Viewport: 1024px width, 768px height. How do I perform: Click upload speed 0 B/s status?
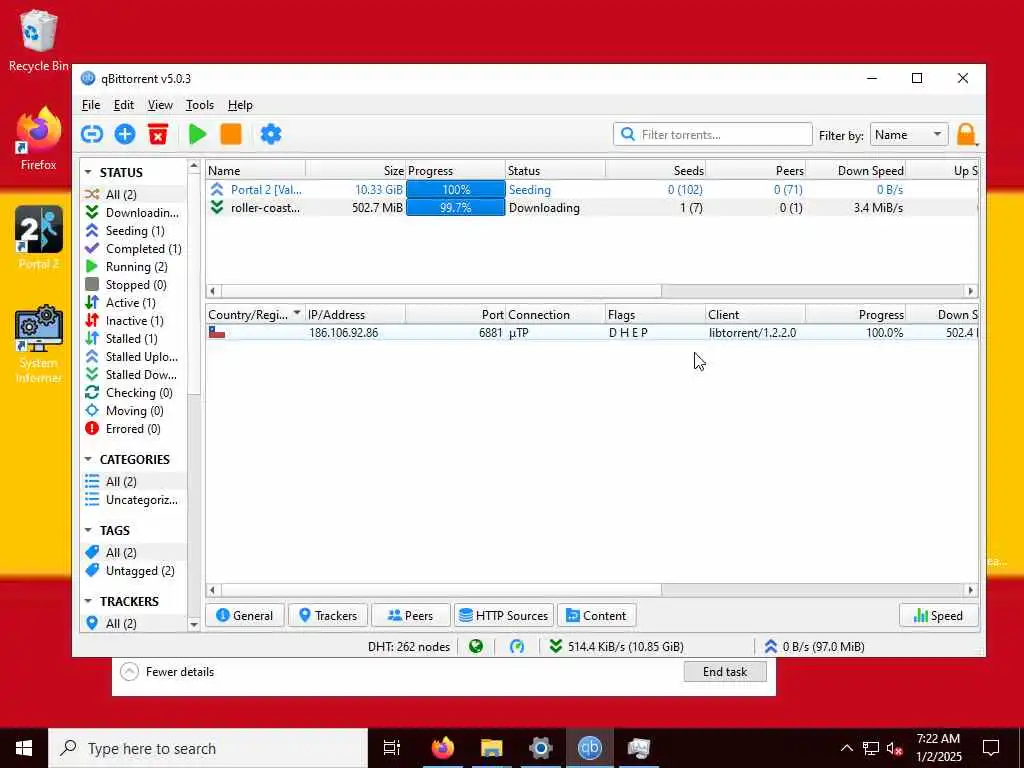[814, 647]
